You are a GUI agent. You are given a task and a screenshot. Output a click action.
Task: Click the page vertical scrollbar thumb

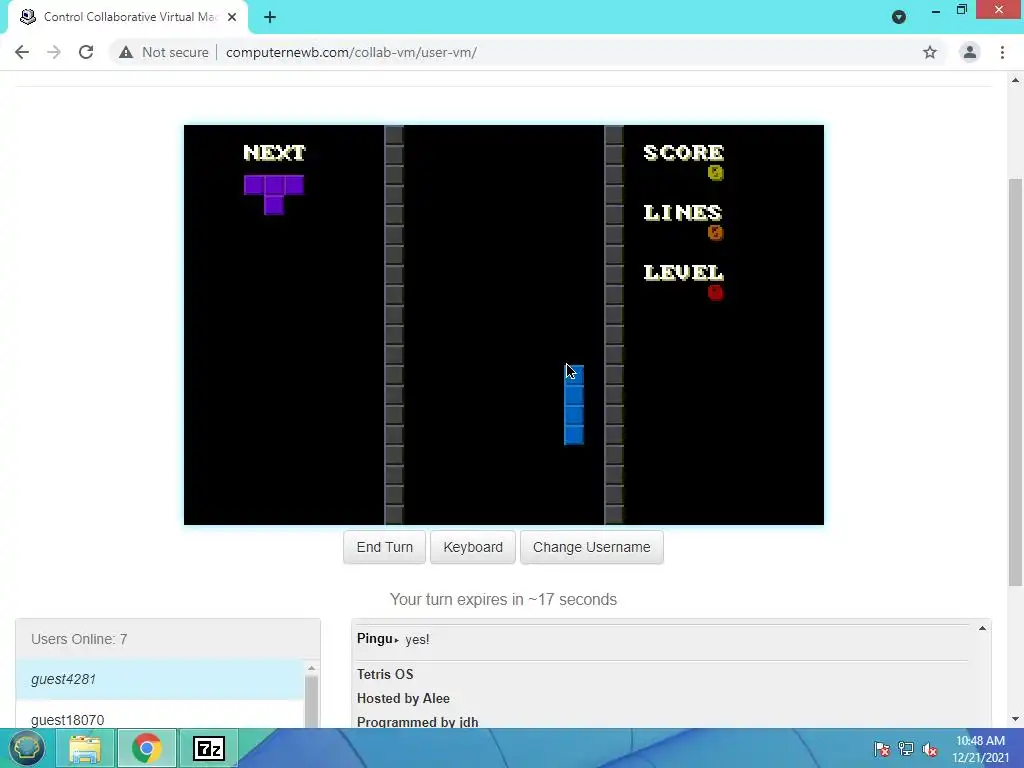[x=1015, y=382]
